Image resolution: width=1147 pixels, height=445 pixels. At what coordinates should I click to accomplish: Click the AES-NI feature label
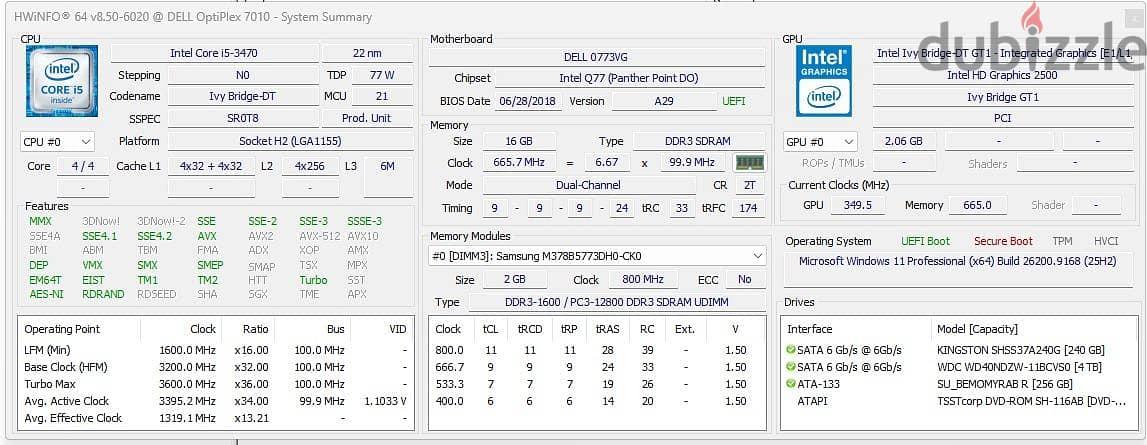click(45, 294)
